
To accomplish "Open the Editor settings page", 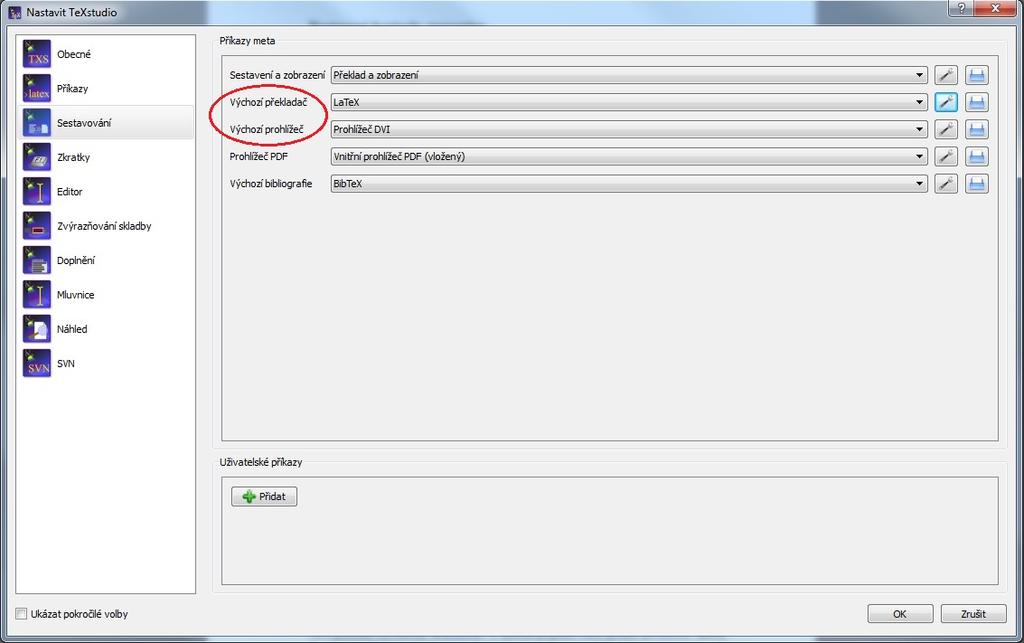I will [106, 191].
